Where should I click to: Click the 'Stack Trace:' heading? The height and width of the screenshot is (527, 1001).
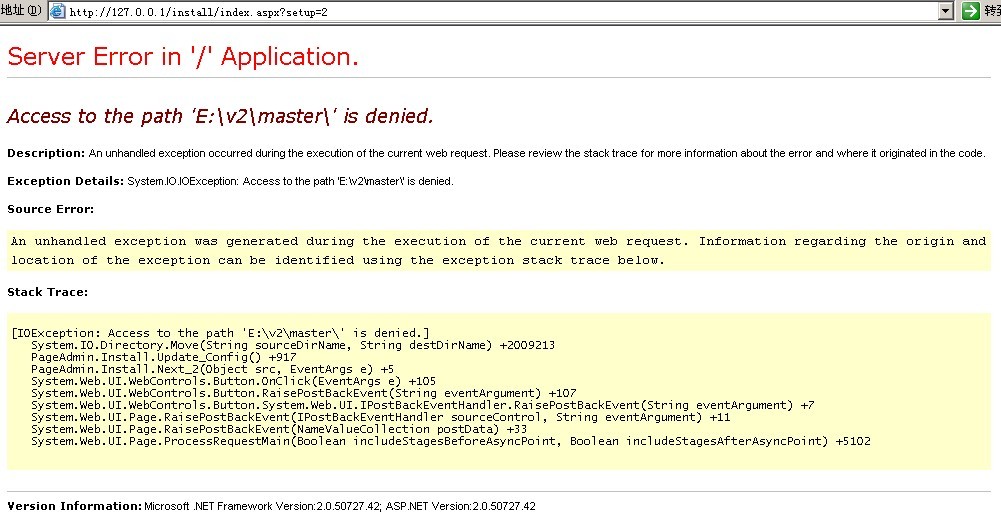coord(48,292)
